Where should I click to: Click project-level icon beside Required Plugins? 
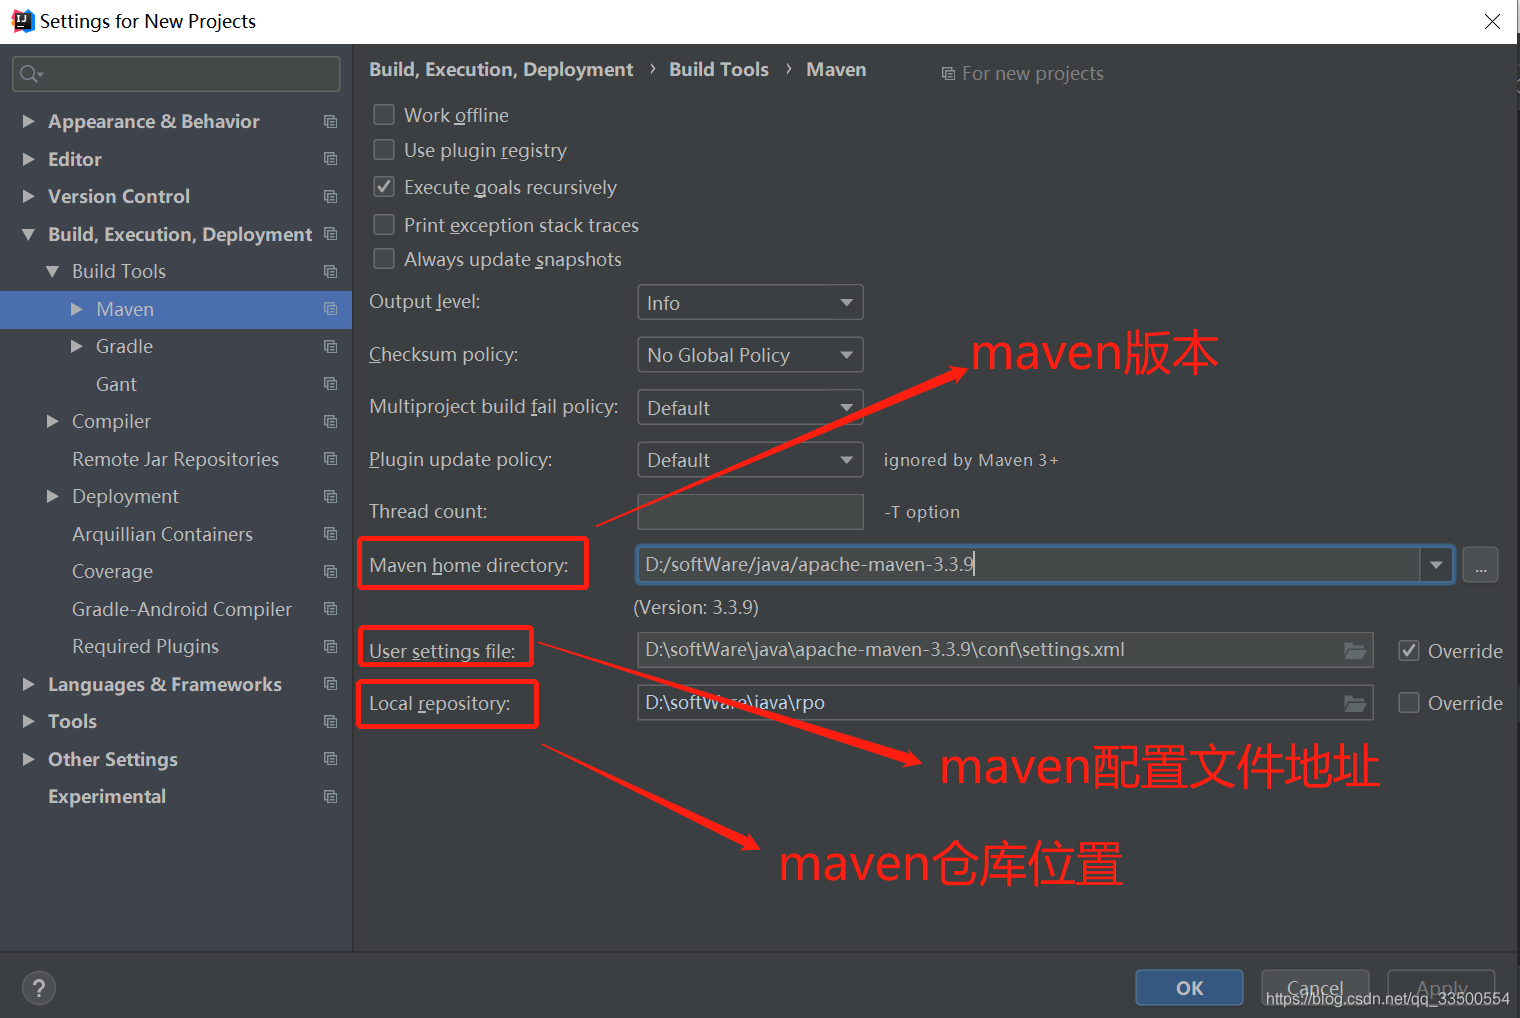coord(330,647)
